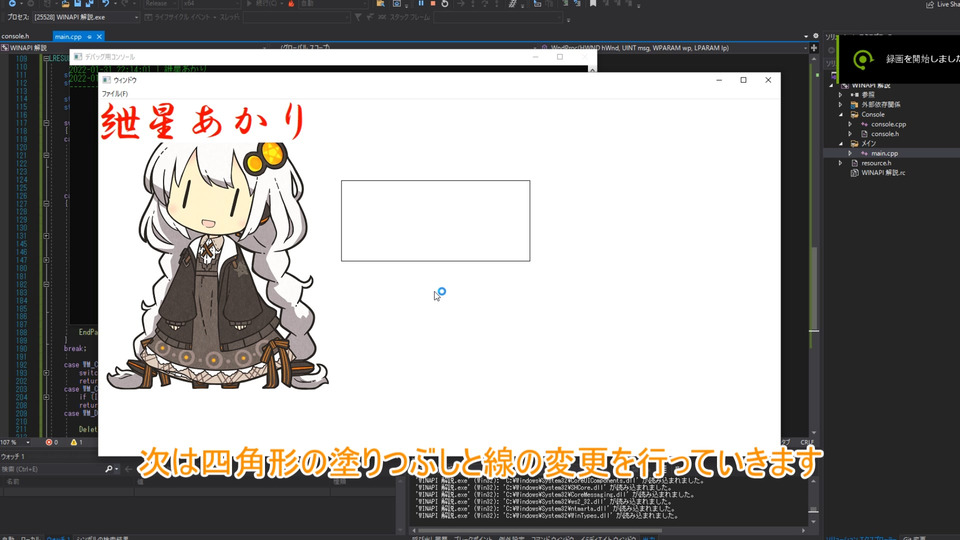Image resolution: width=960 pixels, height=540 pixels.
Task: Restart debugging with the circular arrow icon
Action: 444,3
